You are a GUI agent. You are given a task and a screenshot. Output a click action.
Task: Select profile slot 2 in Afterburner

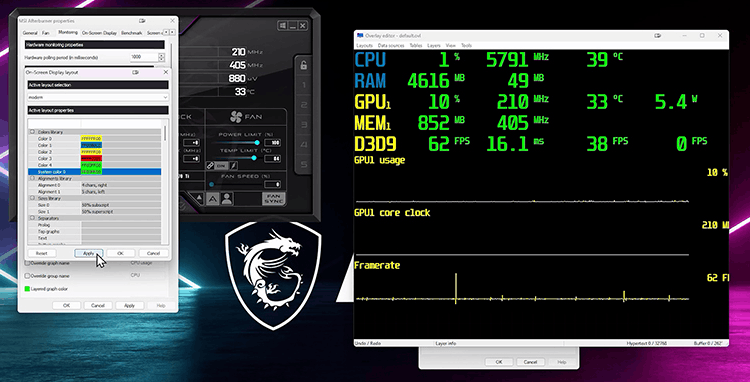point(304,106)
